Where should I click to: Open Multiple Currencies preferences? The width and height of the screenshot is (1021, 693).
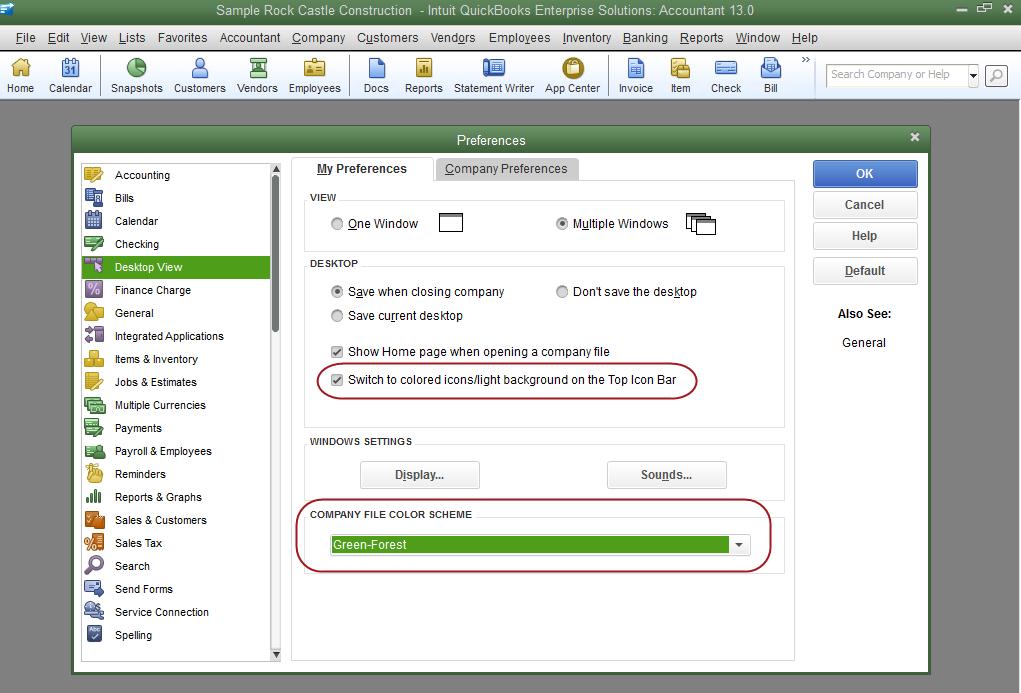[x=176, y=405]
